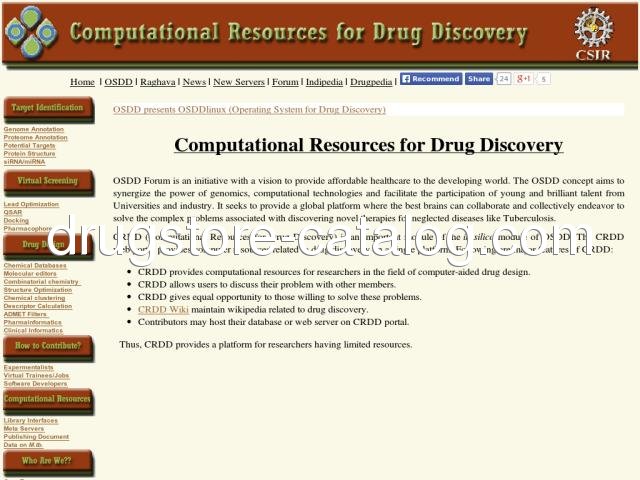The height and width of the screenshot is (480, 640).
Task: Open the Docking link
Action: (x=16, y=220)
